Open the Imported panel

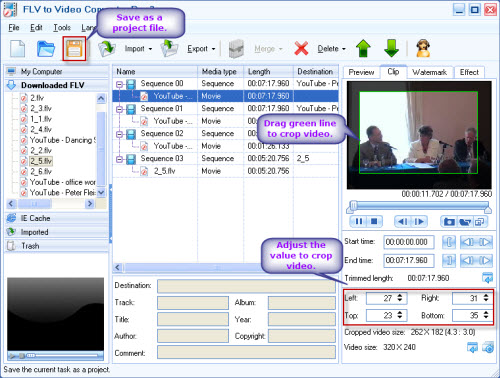click(x=56, y=232)
